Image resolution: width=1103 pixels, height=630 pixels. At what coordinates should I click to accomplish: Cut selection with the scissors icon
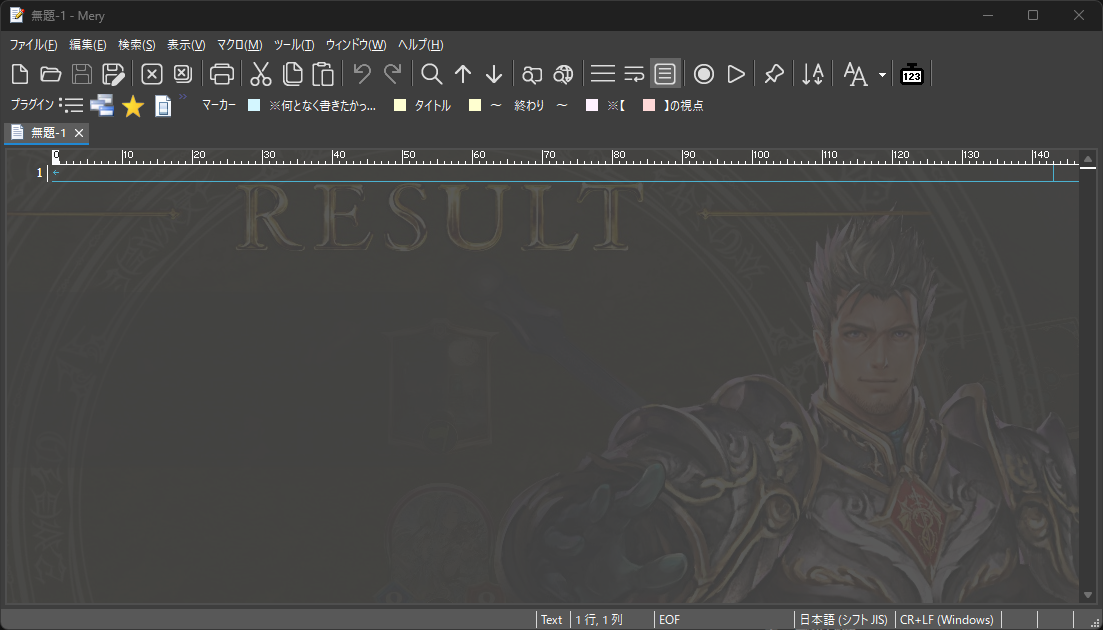tap(261, 74)
